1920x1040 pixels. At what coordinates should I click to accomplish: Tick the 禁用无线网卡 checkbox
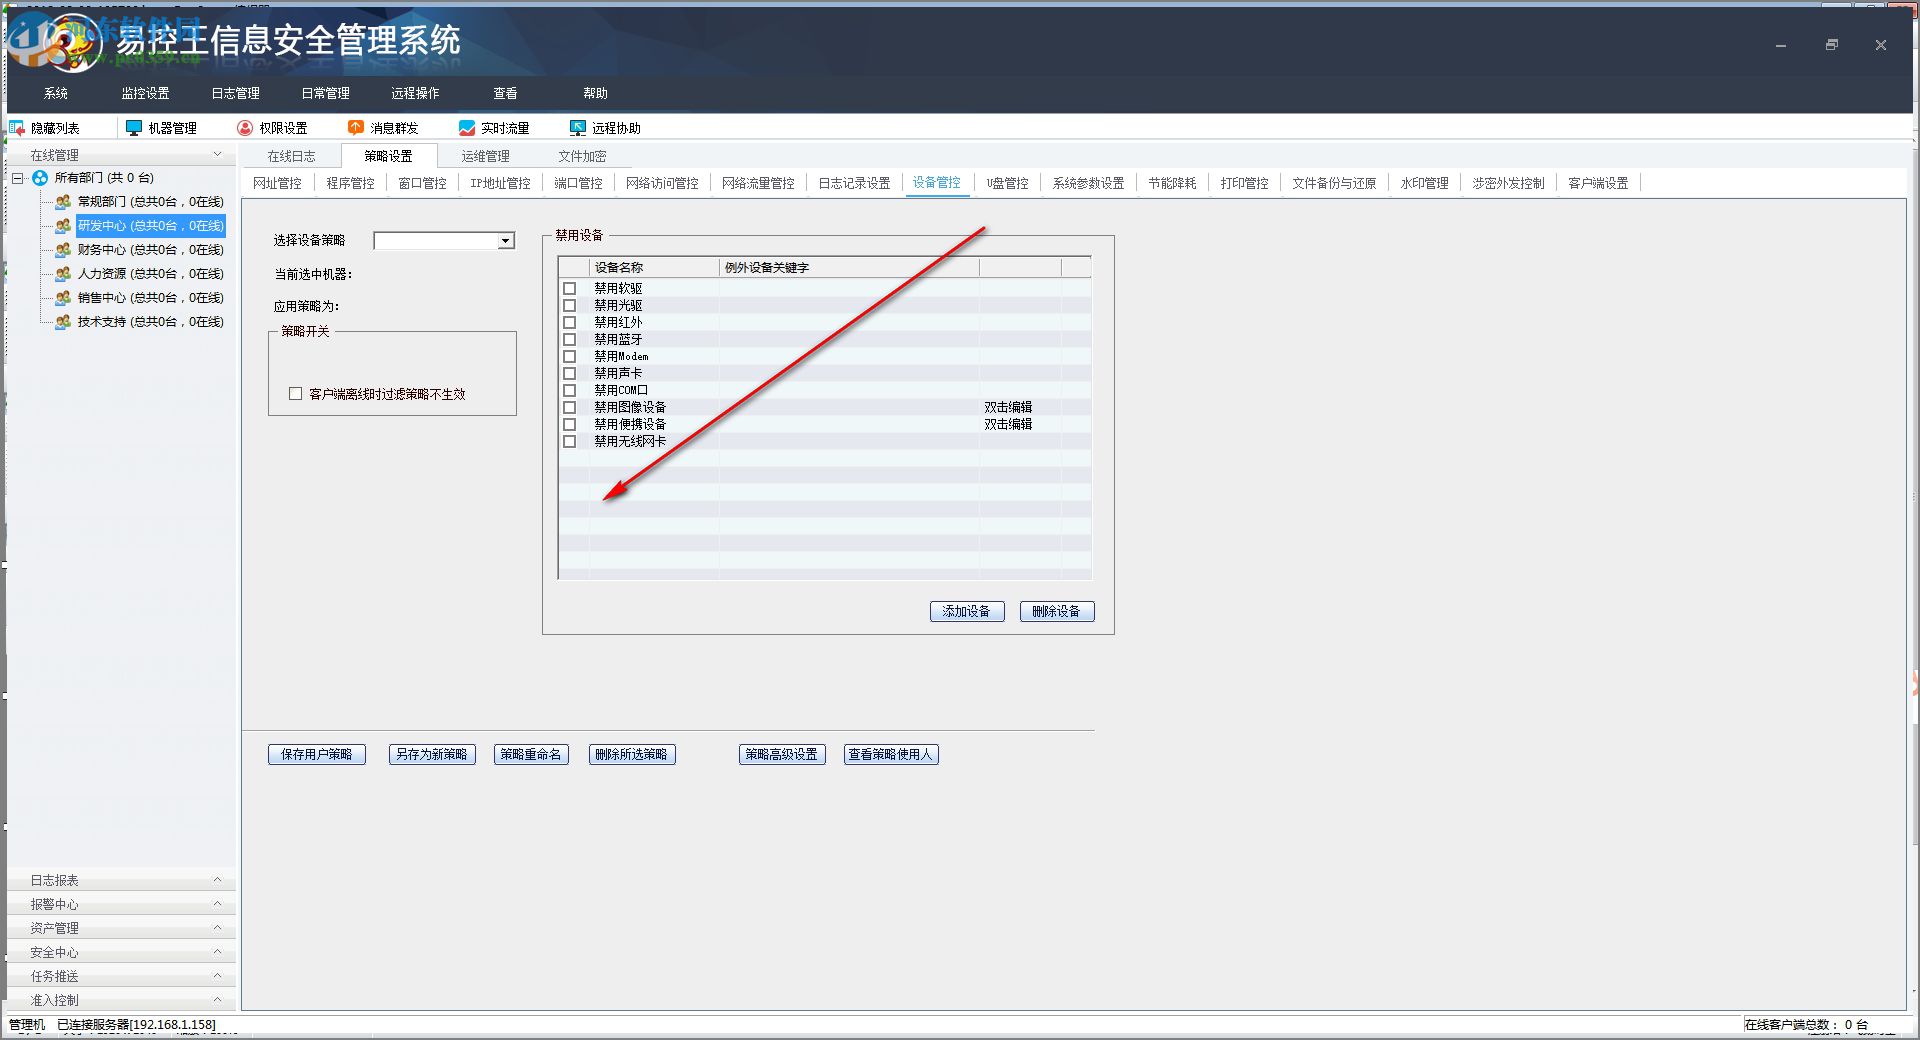[570, 442]
